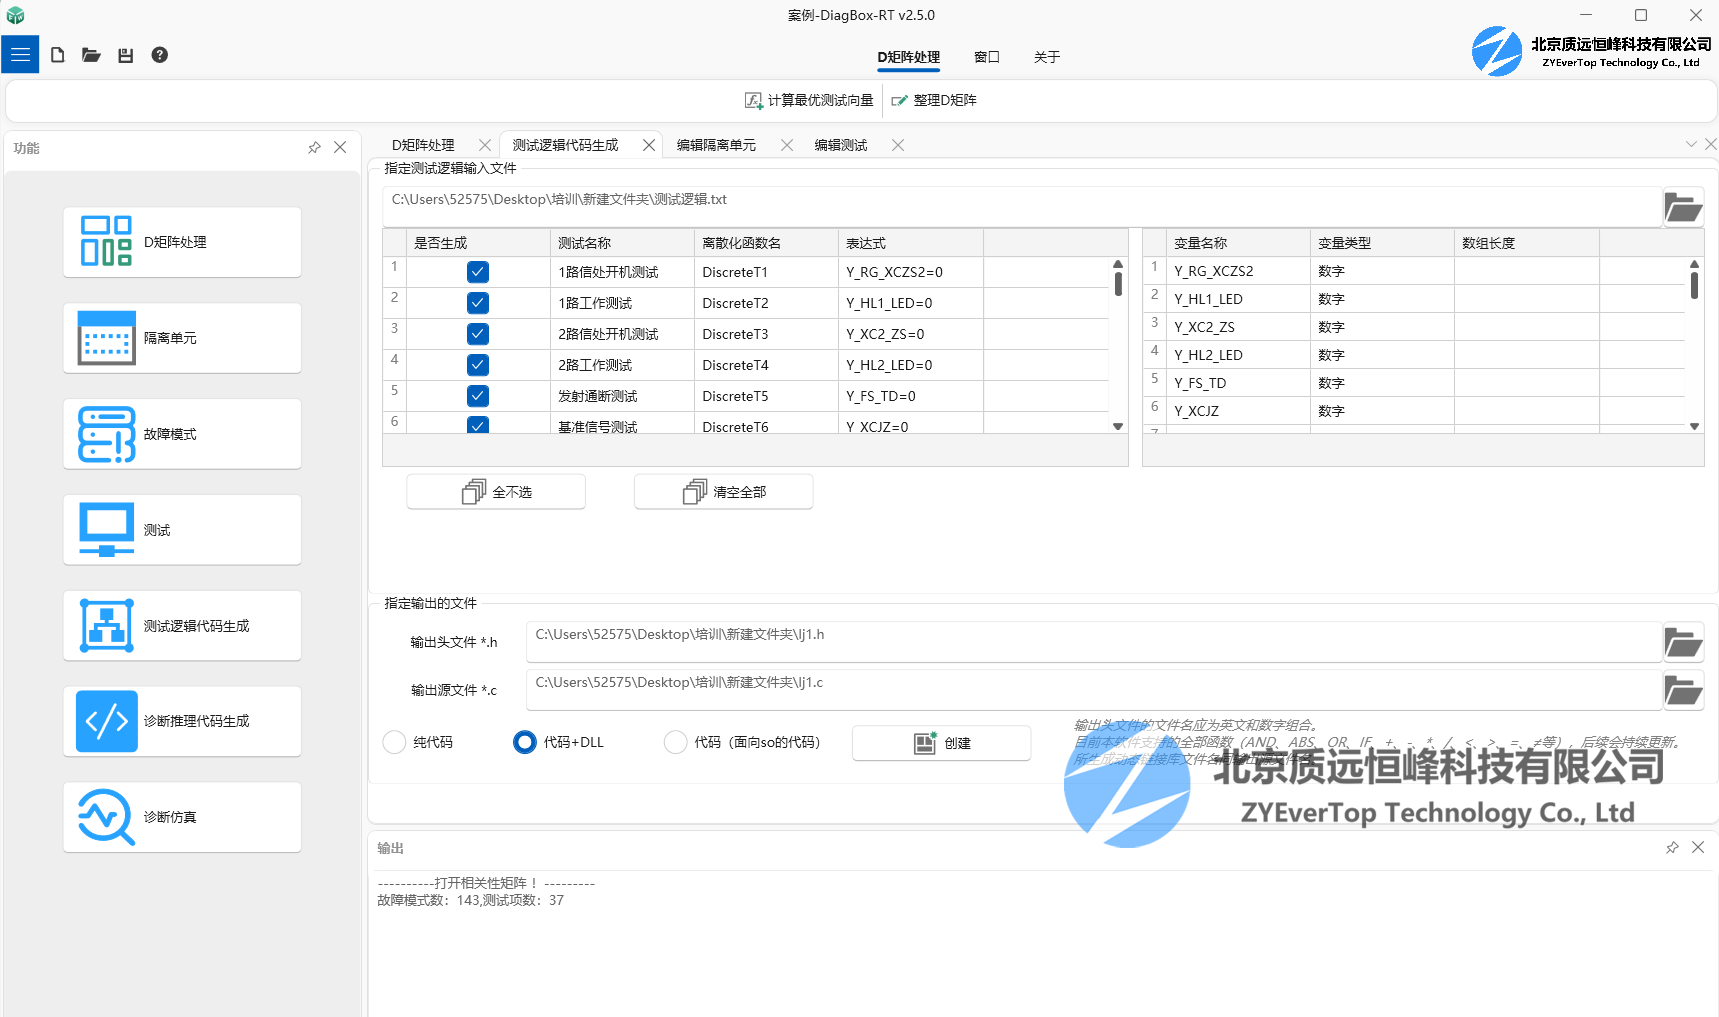The image size is (1719, 1017).
Task: Browse for output header .h file
Action: (x=1683, y=642)
